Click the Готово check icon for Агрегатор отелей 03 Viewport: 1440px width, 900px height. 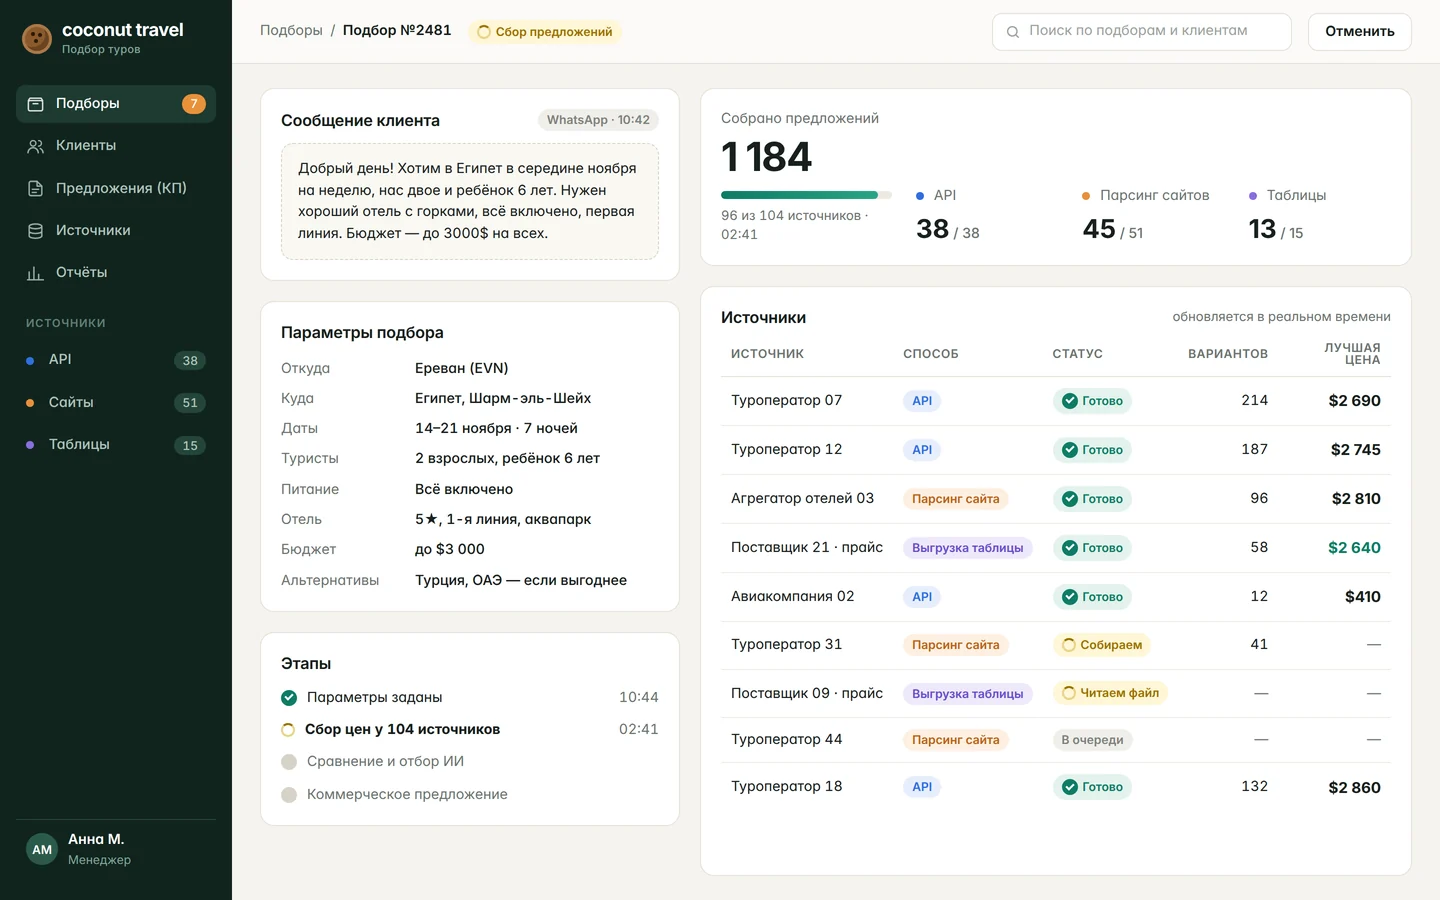pyautogui.click(x=1070, y=499)
